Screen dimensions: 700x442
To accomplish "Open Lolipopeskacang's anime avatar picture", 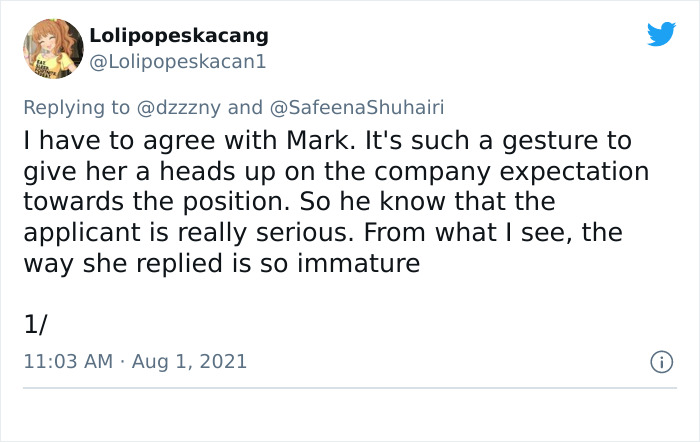I will tap(53, 49).
